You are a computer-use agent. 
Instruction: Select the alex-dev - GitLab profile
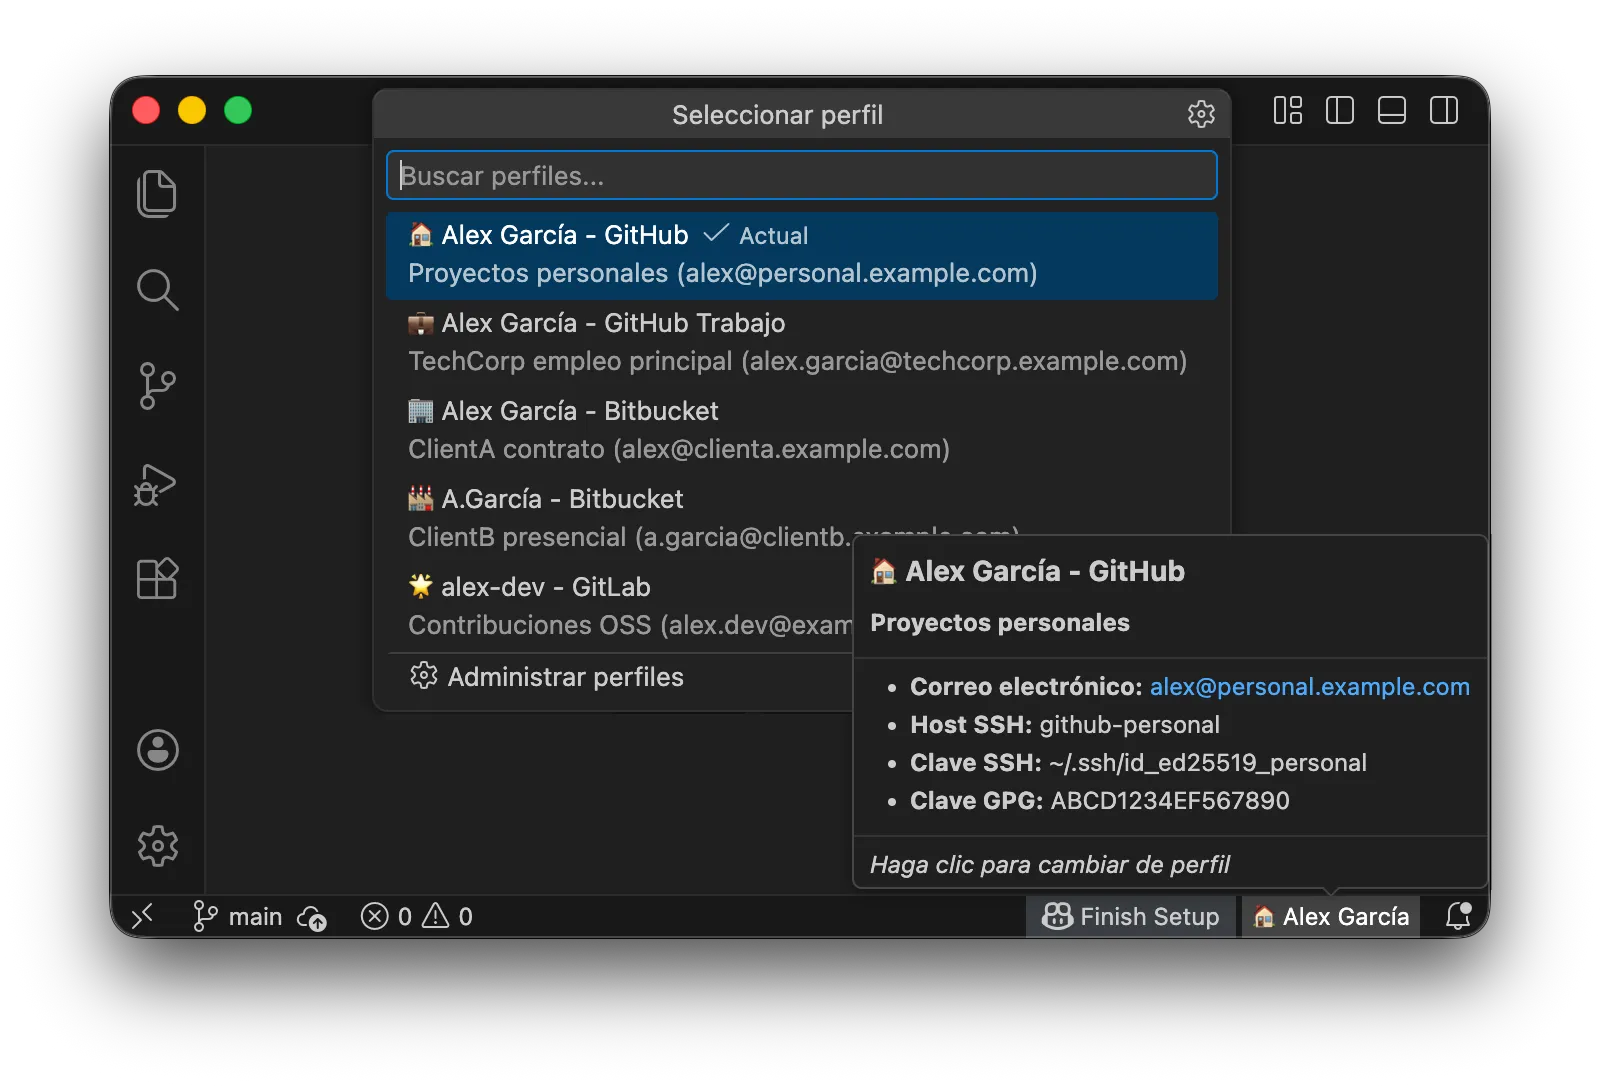click(x=620, y=607)
